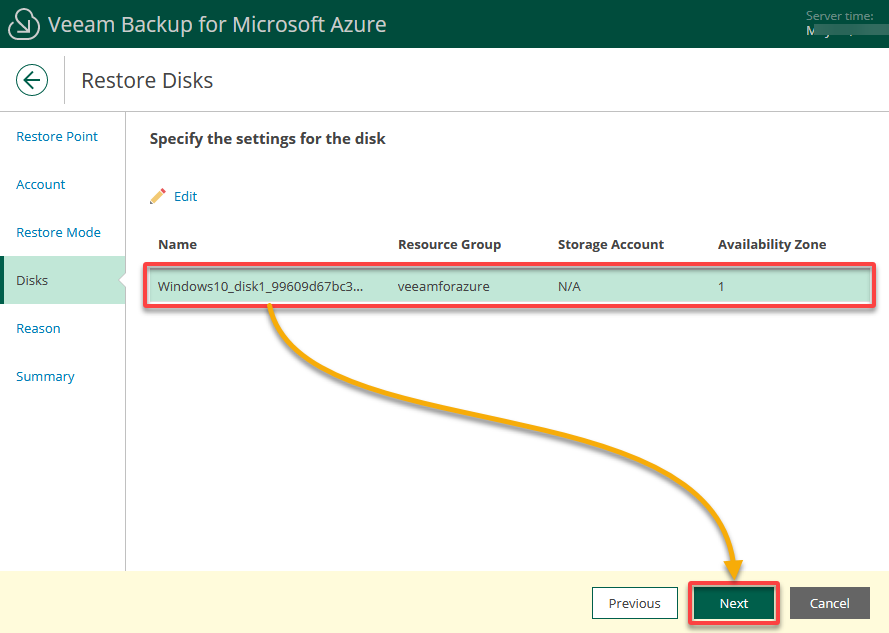Click the Veeam Backup for Microsoft Azure title
889x633 pixels.
coord(217,24)
